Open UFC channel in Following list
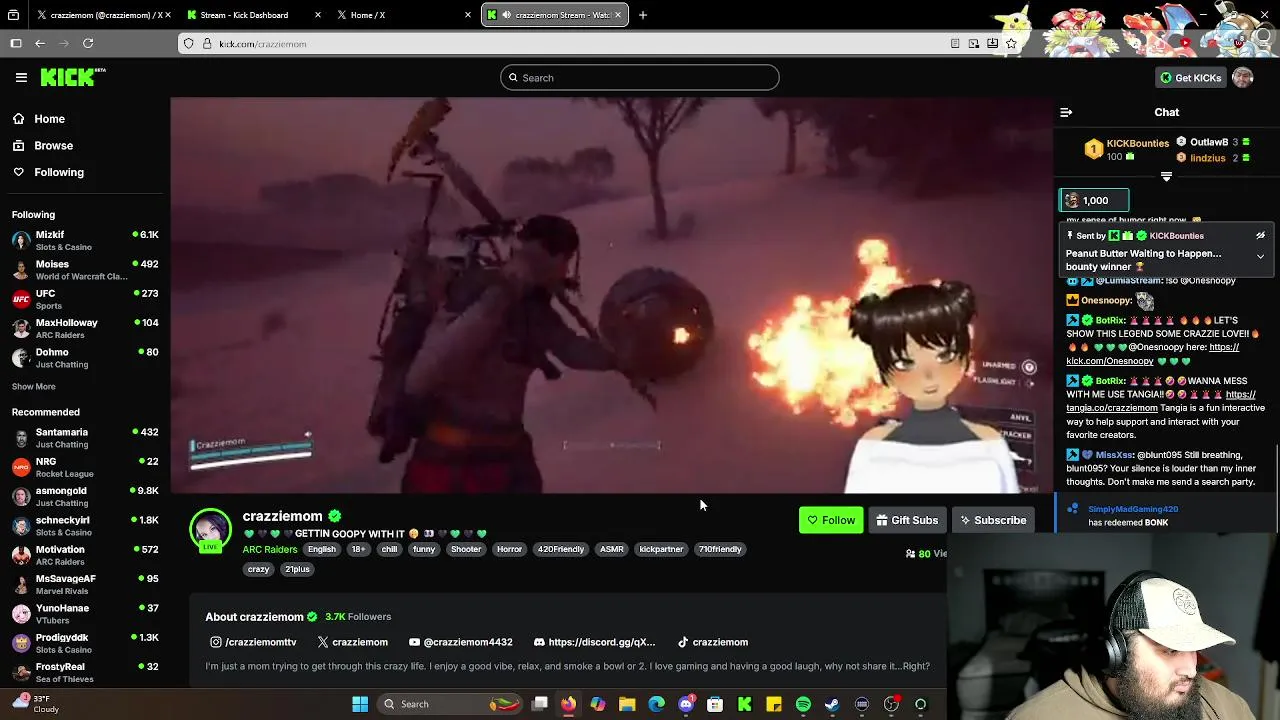 click(85, 299)
